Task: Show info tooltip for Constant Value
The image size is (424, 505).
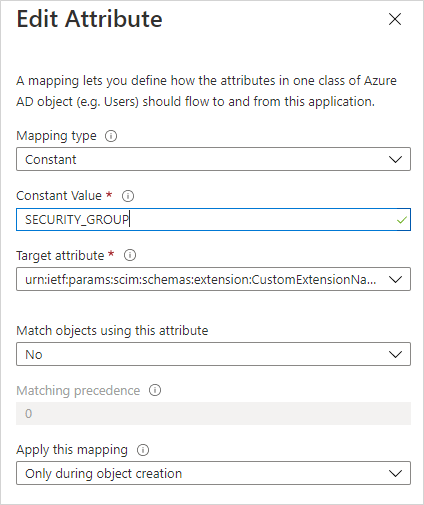Action: click(x=128, y=196)
